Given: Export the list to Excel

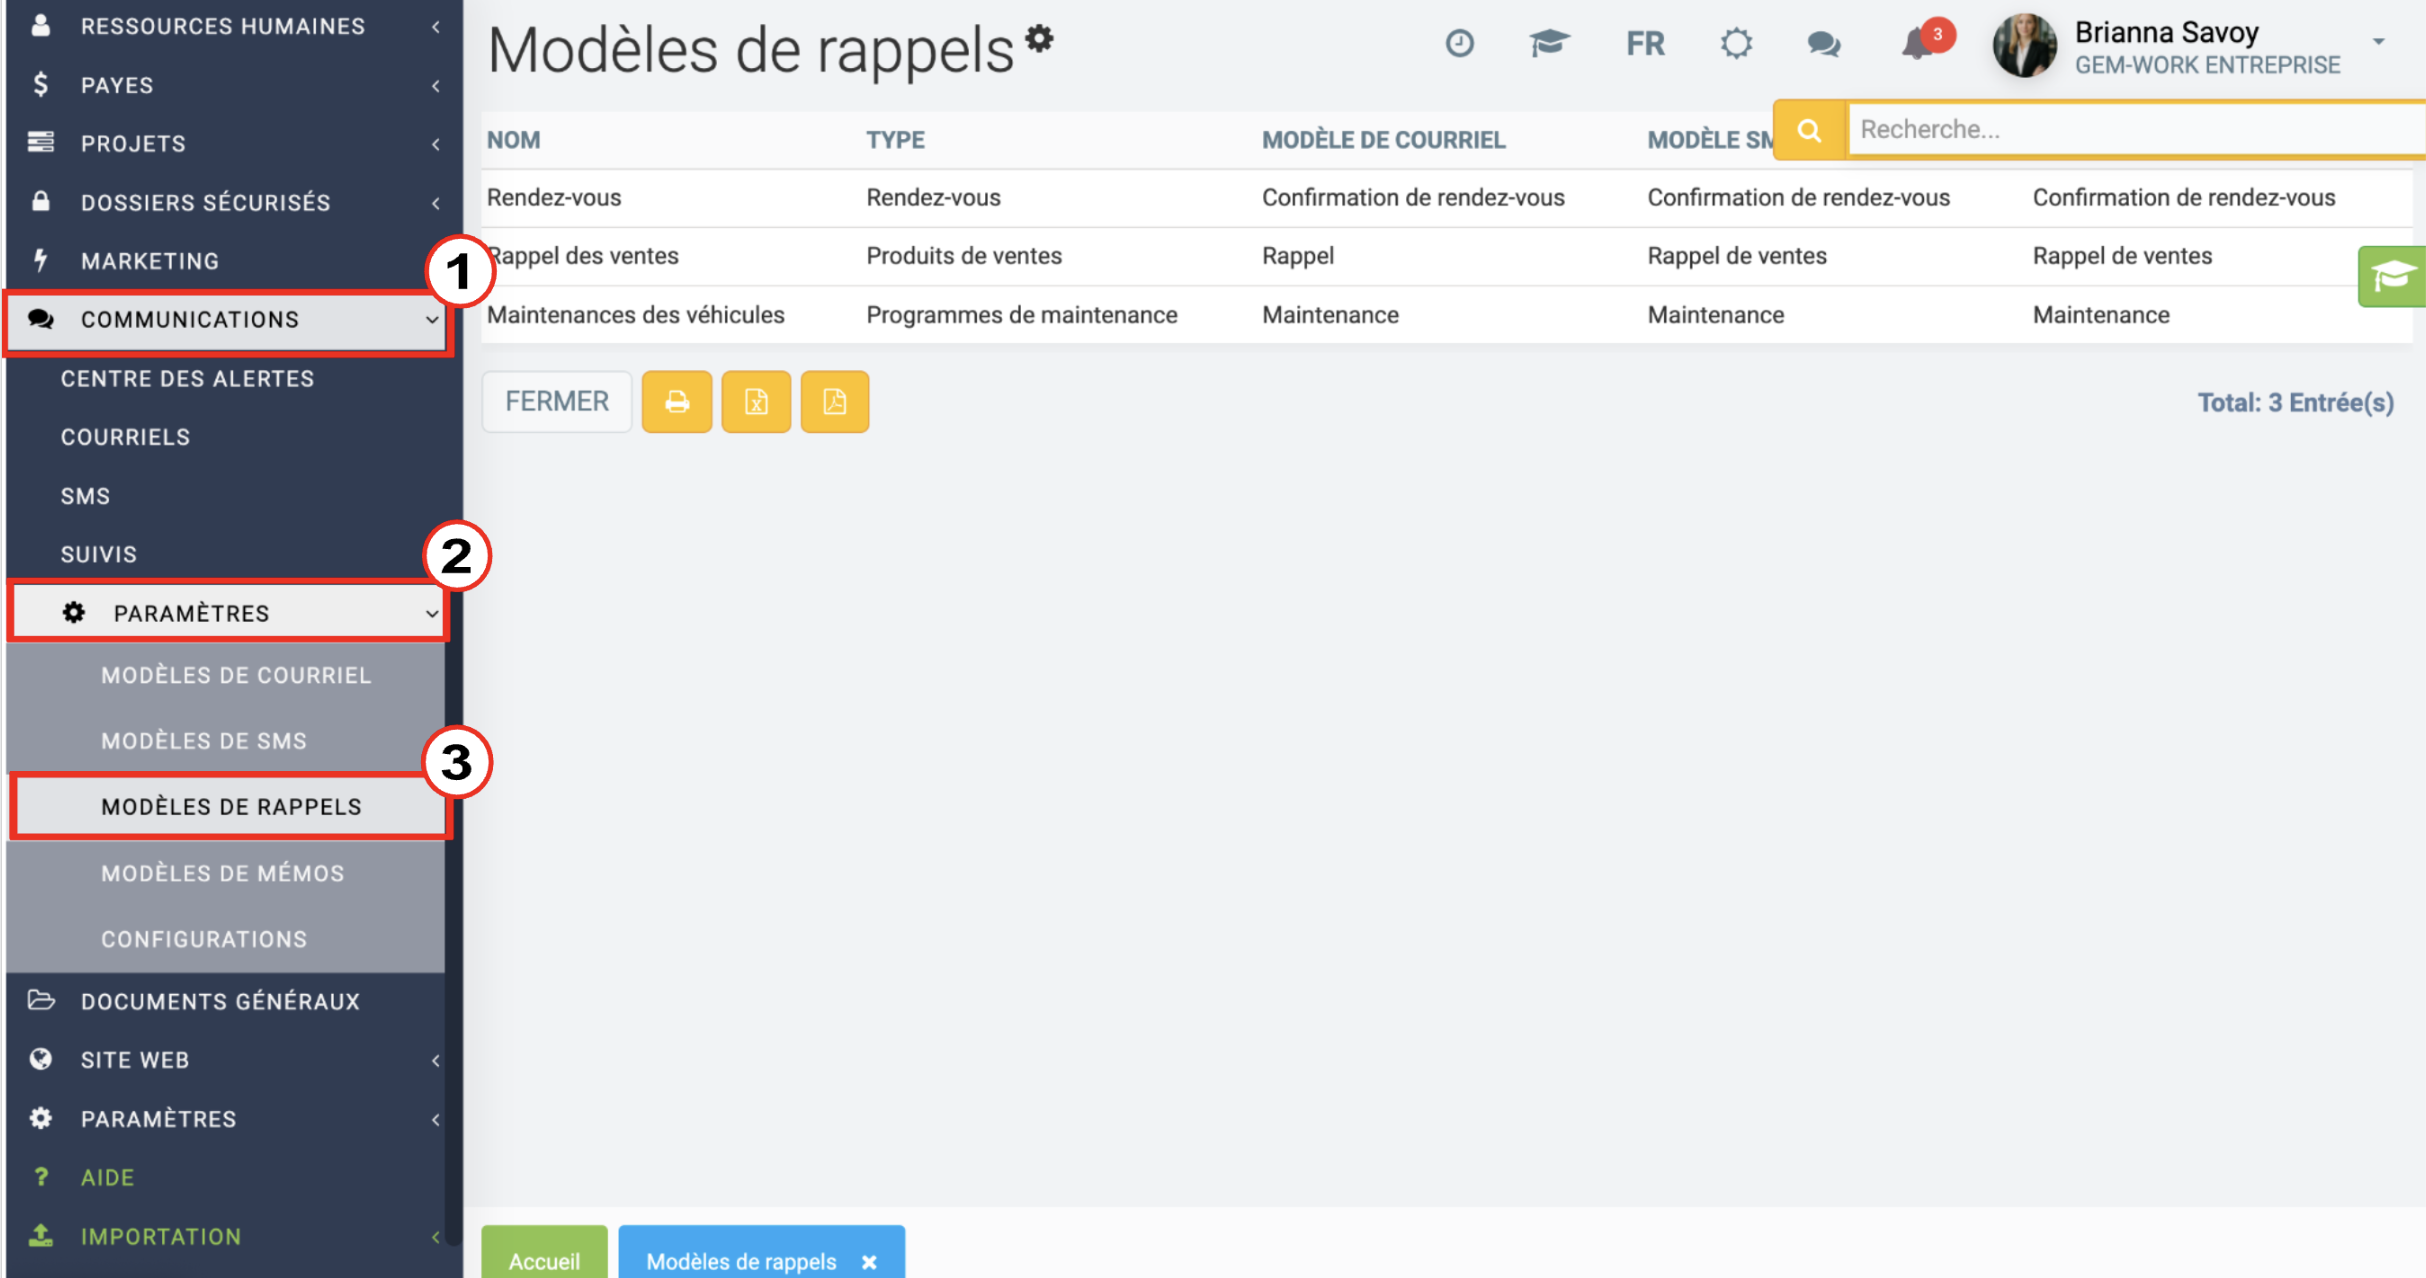Looking at the screenshot, I should coord(756,402).
